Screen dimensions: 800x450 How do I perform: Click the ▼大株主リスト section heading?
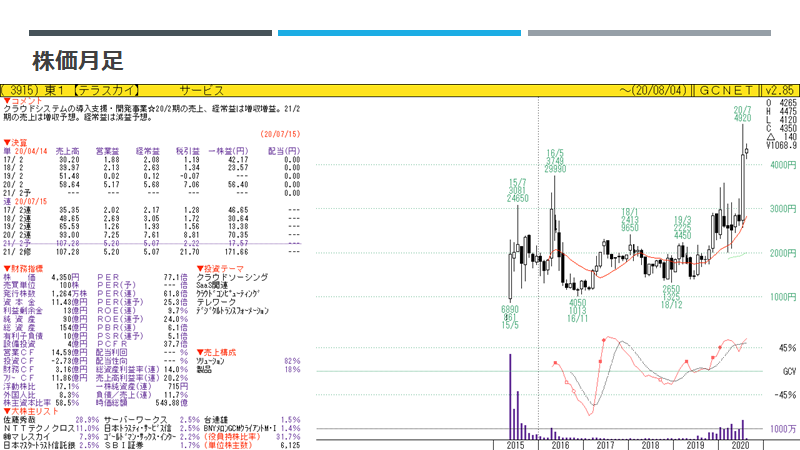pos(31,411)
